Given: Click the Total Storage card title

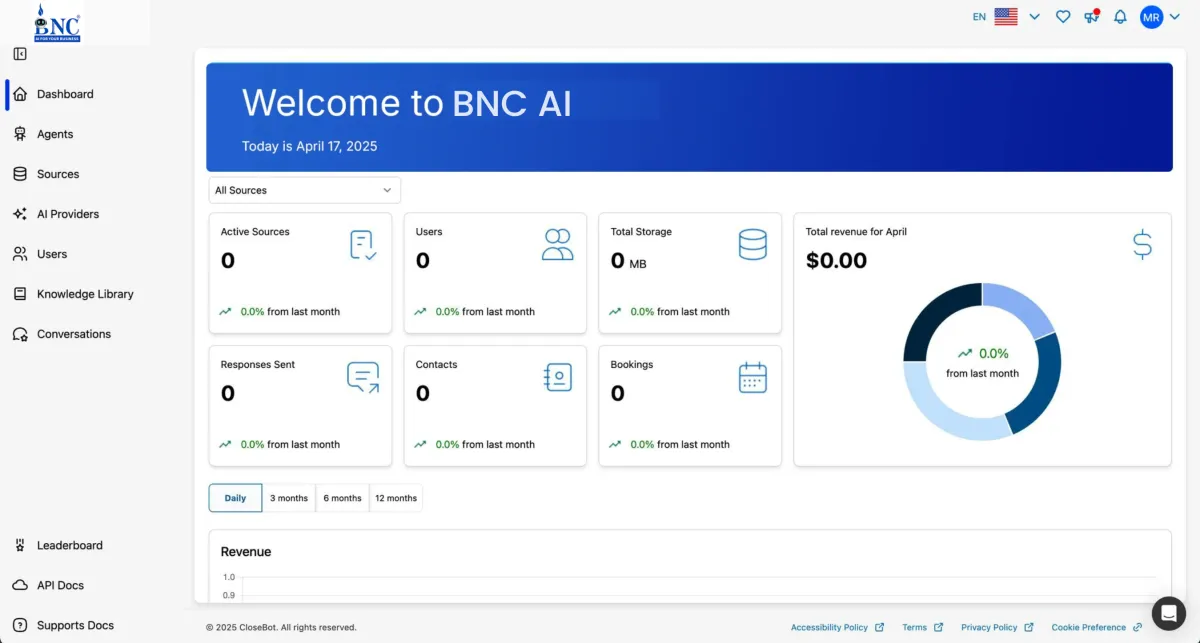Looking at the screenshot, I should (x=641, y=232).
